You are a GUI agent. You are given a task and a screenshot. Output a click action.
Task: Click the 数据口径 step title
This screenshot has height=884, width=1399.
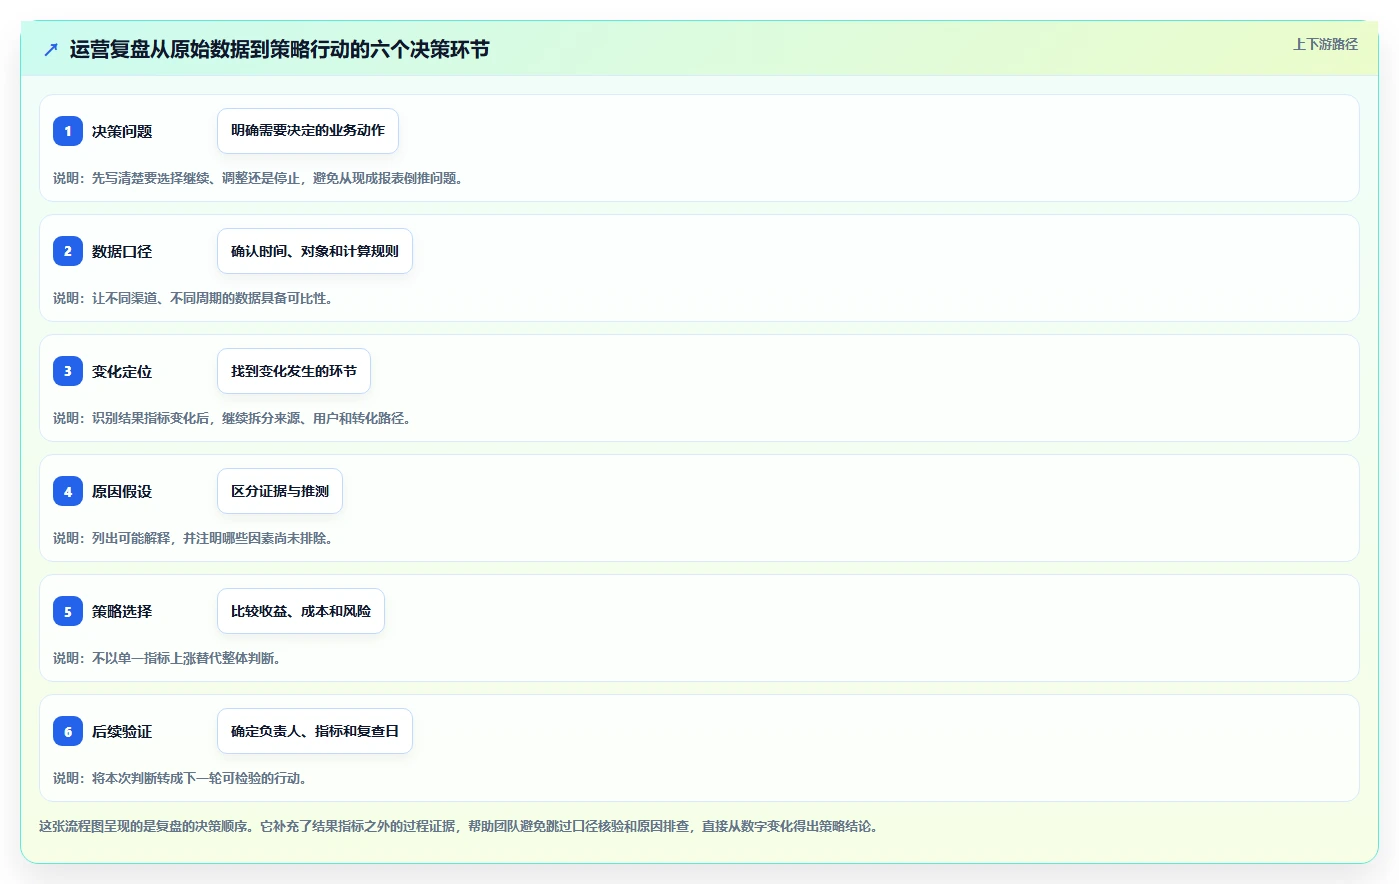tap(122, 251)
